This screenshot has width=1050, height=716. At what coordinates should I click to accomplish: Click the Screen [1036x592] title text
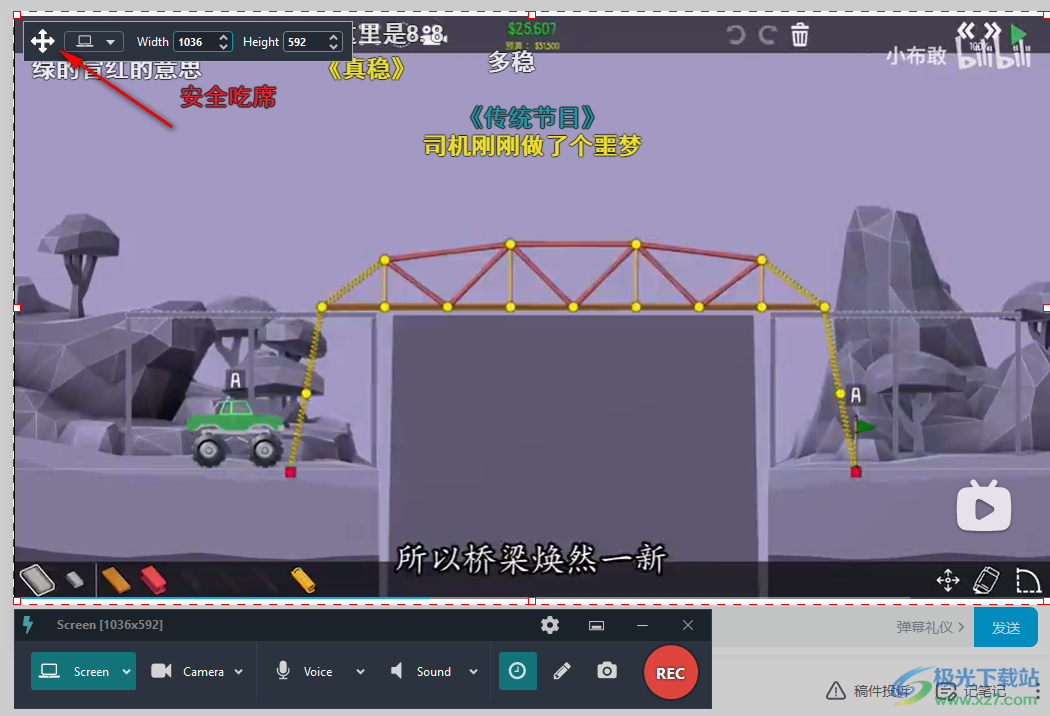coord(110,625)
